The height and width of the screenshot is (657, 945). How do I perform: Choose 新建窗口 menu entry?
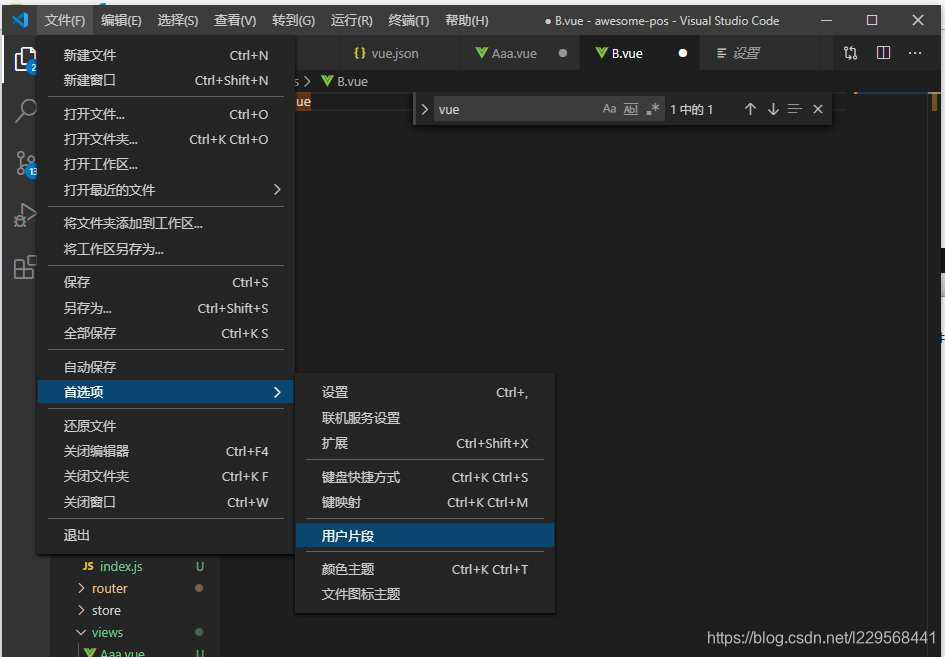click(166, 80)
